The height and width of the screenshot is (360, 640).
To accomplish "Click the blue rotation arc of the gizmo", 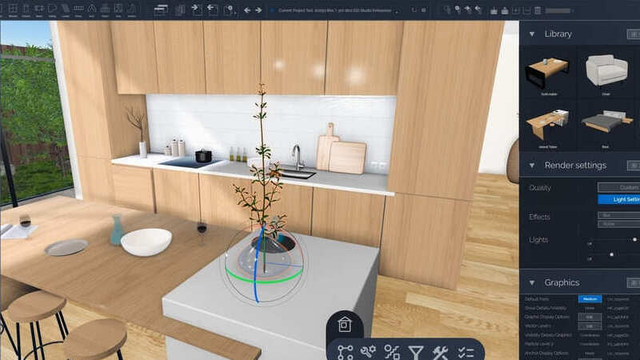I will pos(256,273).
